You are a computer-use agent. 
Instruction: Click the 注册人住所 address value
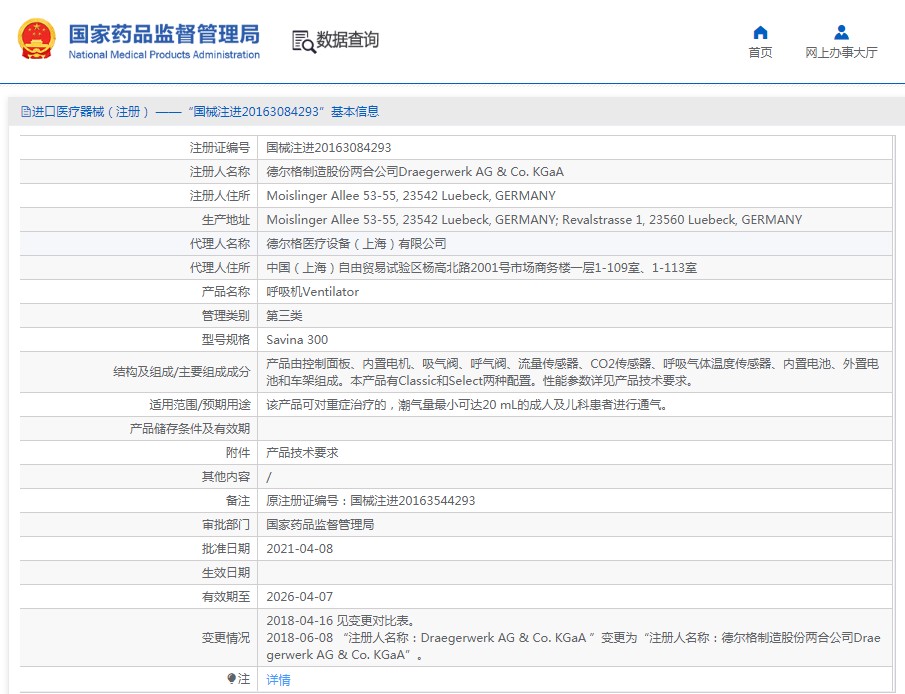[411, 196]
